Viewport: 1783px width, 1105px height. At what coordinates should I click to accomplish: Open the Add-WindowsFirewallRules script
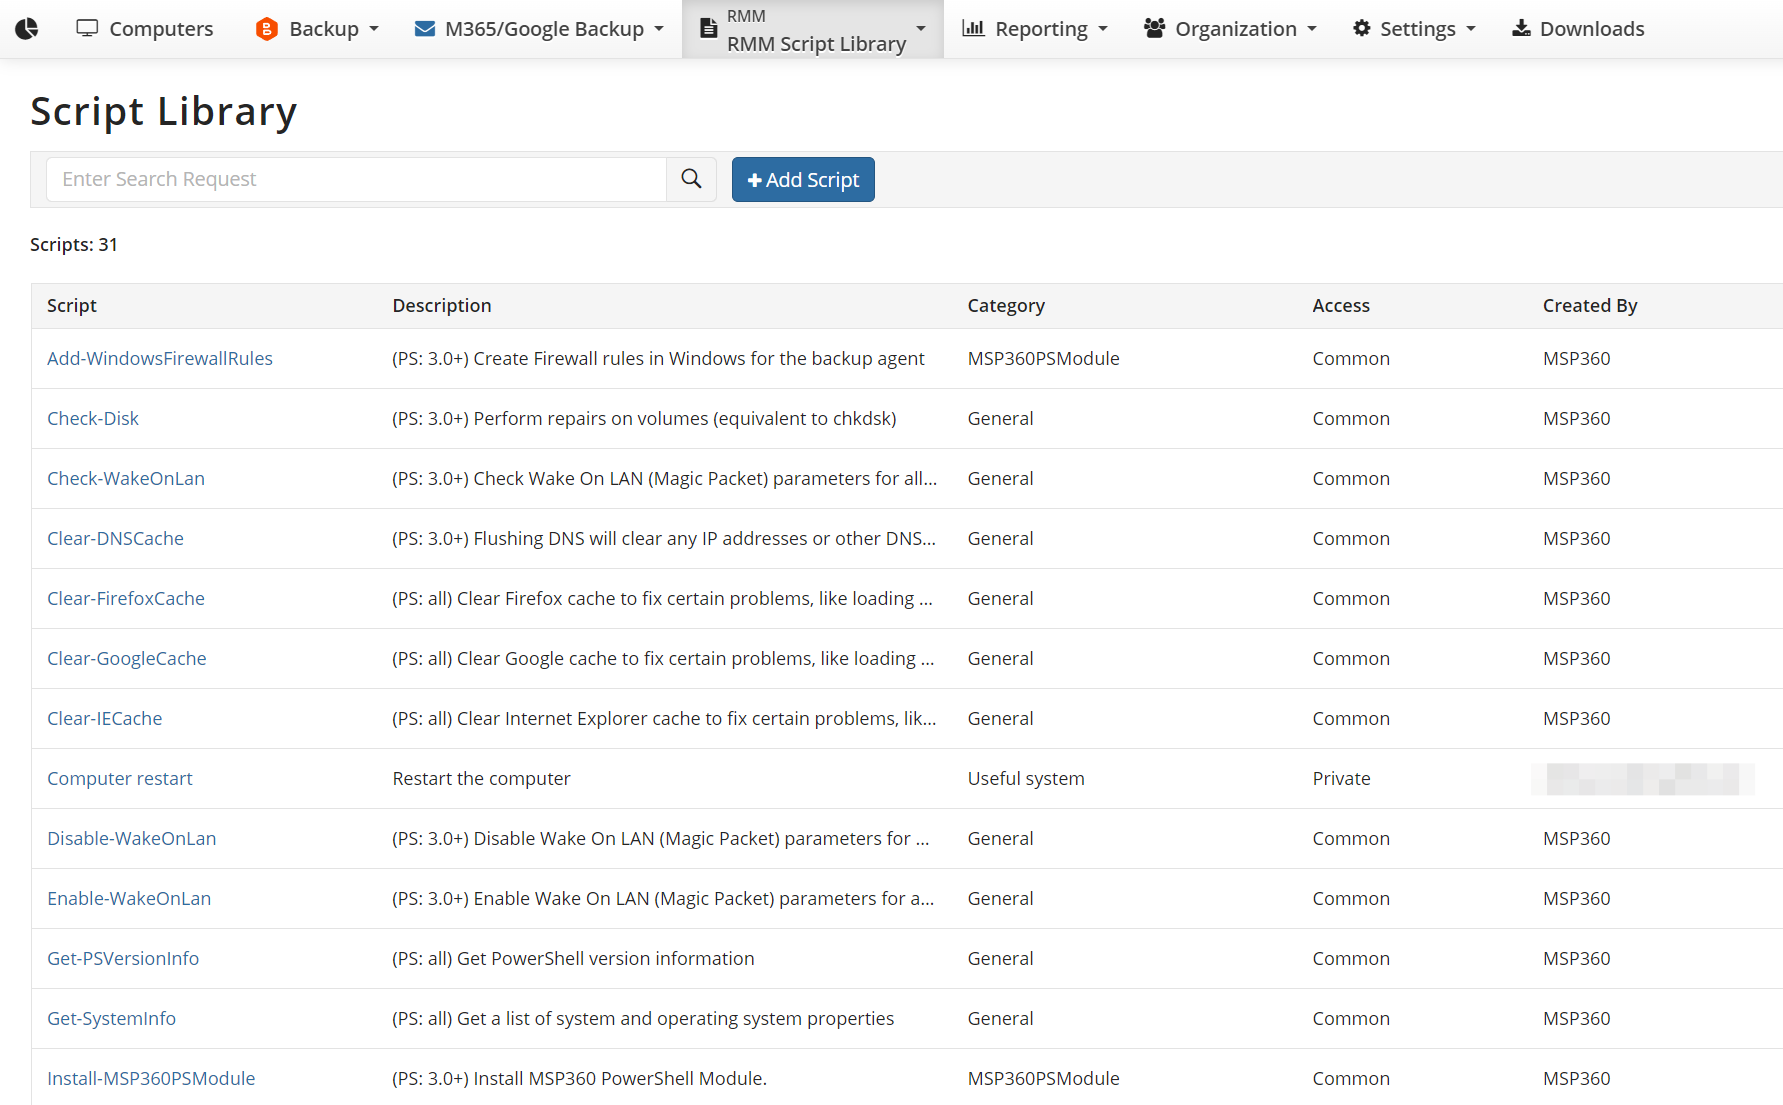tap(160, 358)
